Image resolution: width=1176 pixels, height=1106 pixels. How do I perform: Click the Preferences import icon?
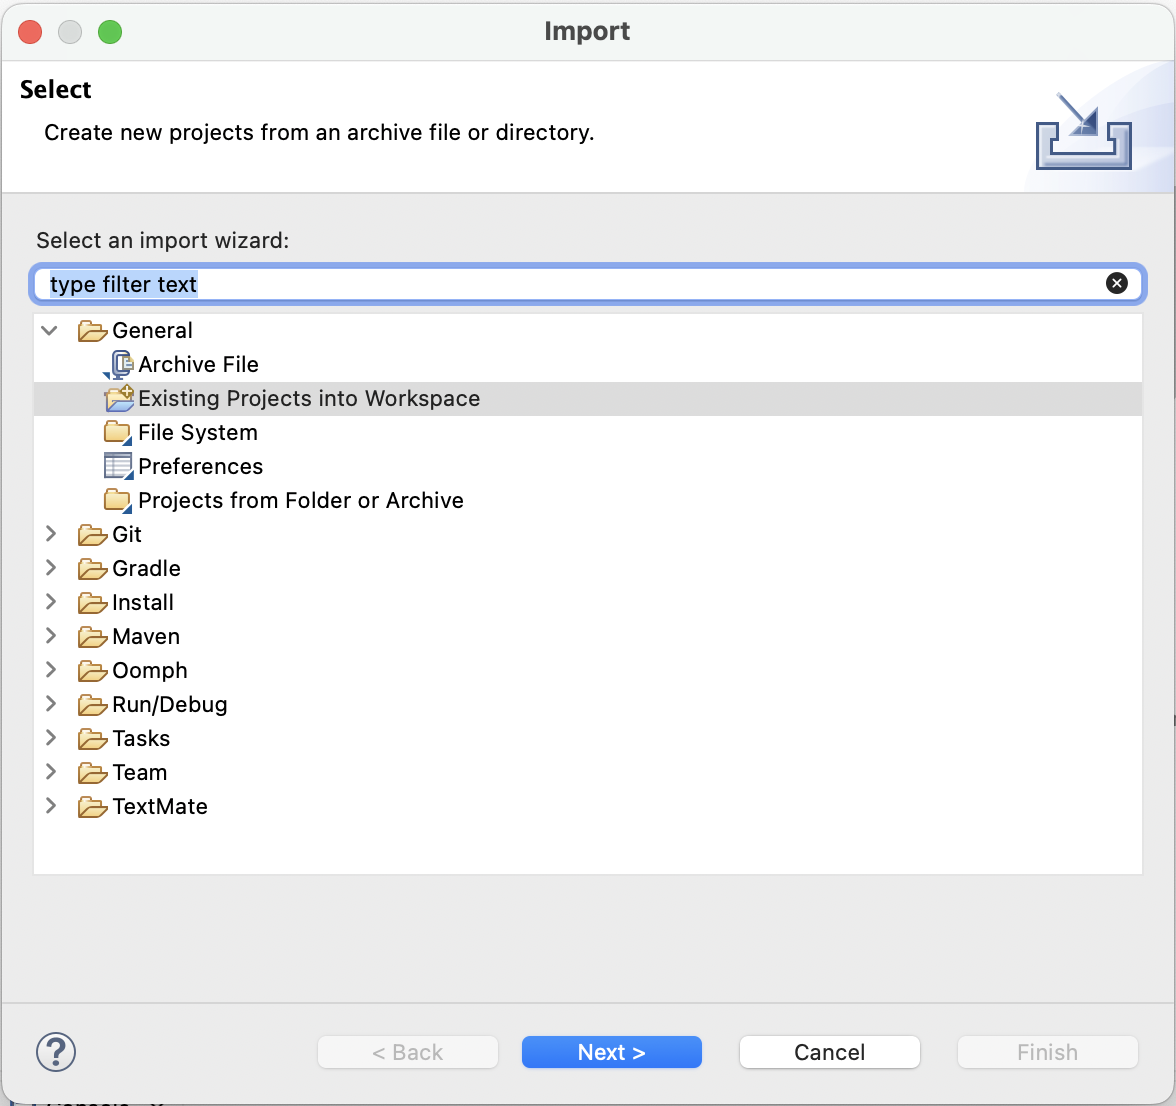(117, 466)
